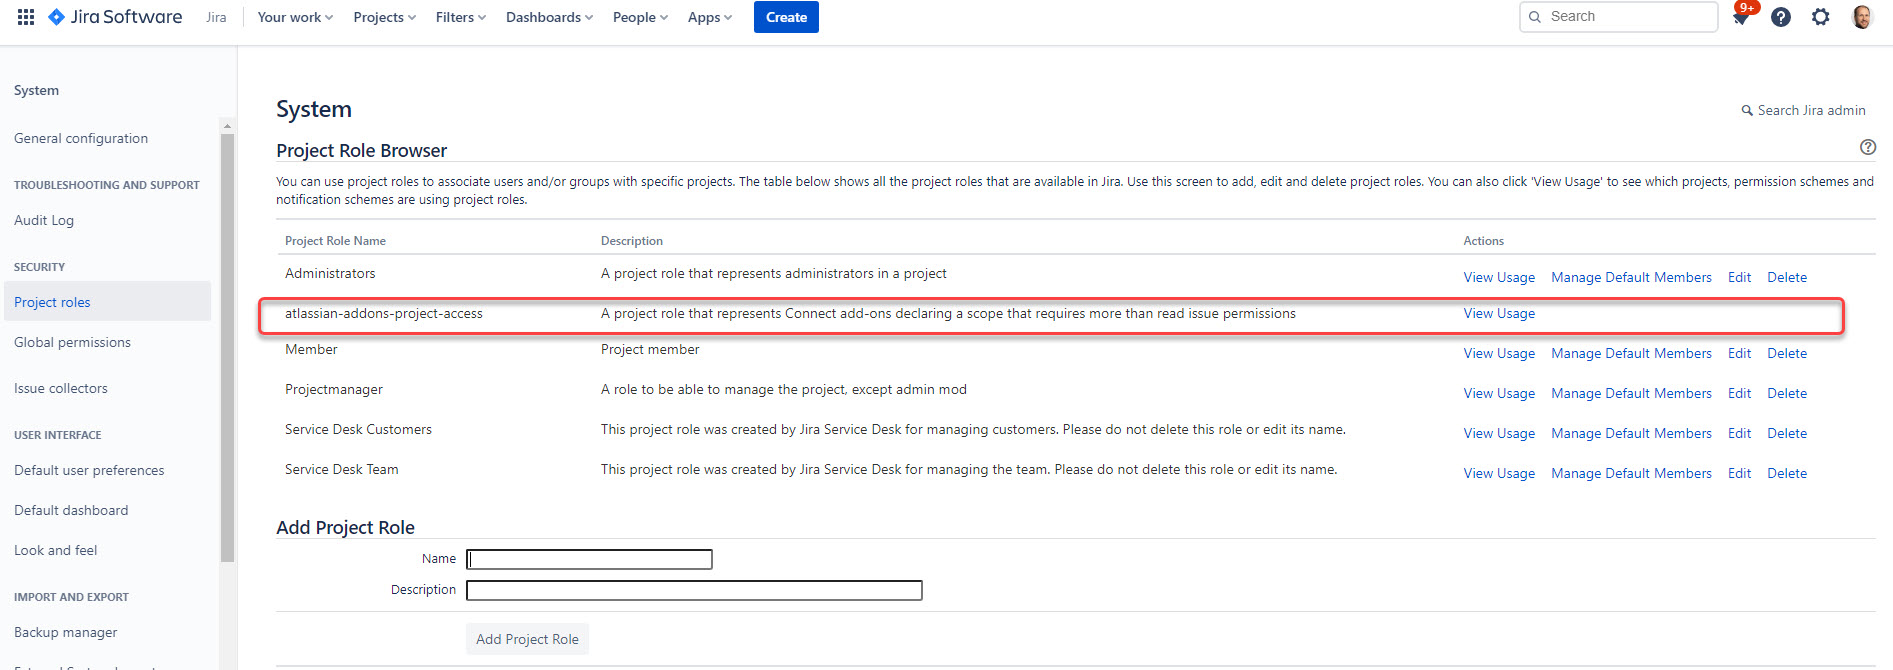Viewport: 1893px width, 670px height.
Task: Open Look and feel in sidebar
Action: (x=56, y=550)
